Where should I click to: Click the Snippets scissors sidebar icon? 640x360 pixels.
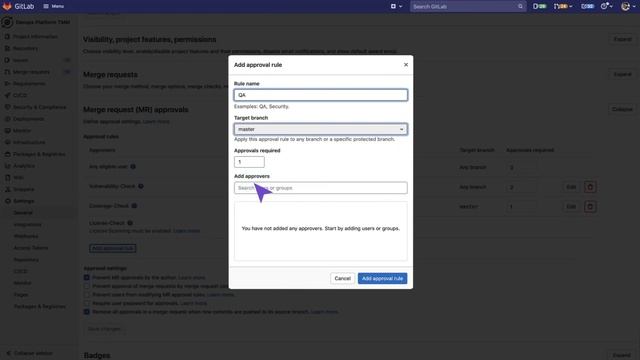click(7, 189)
